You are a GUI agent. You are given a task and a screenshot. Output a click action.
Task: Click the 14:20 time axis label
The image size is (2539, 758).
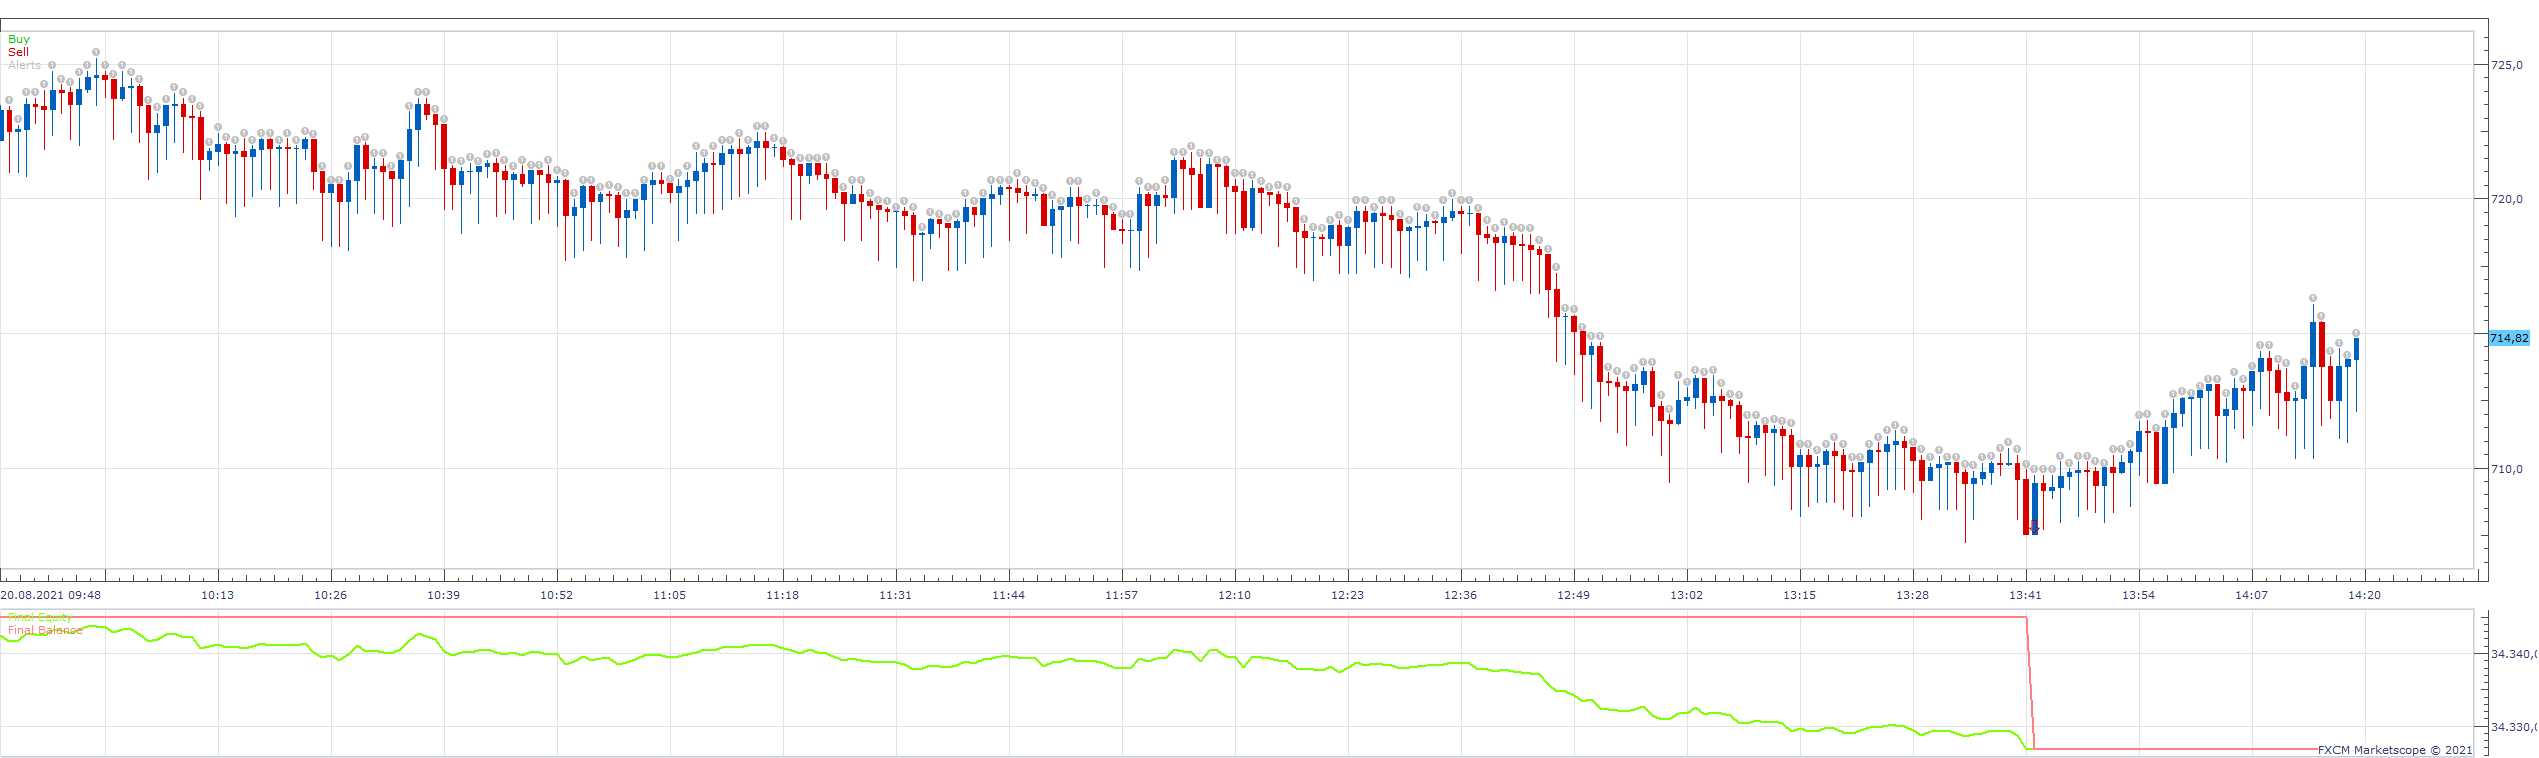point(2364,595)
